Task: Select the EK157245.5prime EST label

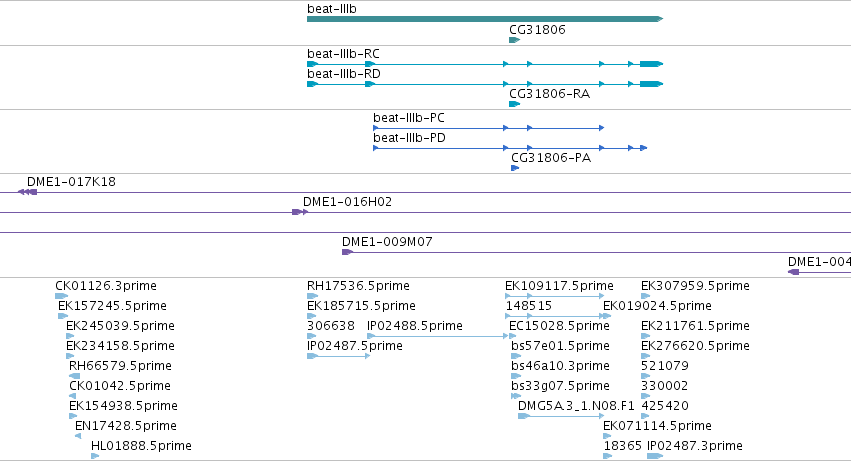Action: (x=112, y=306)
